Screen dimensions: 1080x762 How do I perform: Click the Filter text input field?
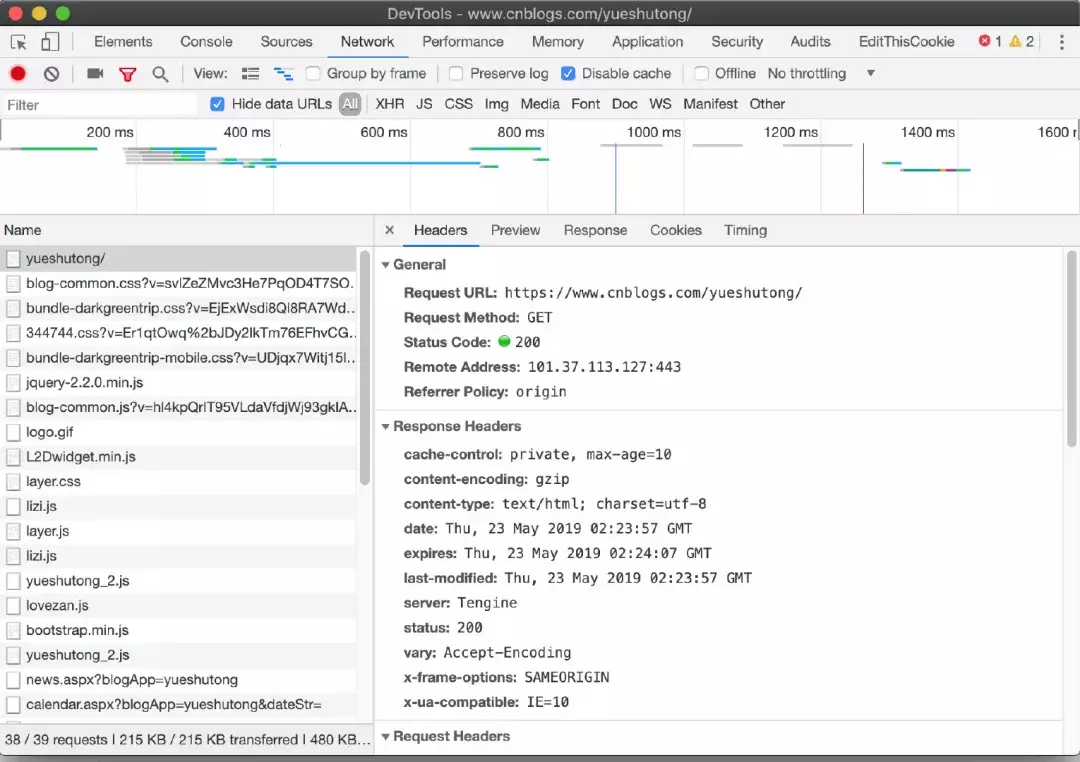pyautogui.click(x=100, y=105)
